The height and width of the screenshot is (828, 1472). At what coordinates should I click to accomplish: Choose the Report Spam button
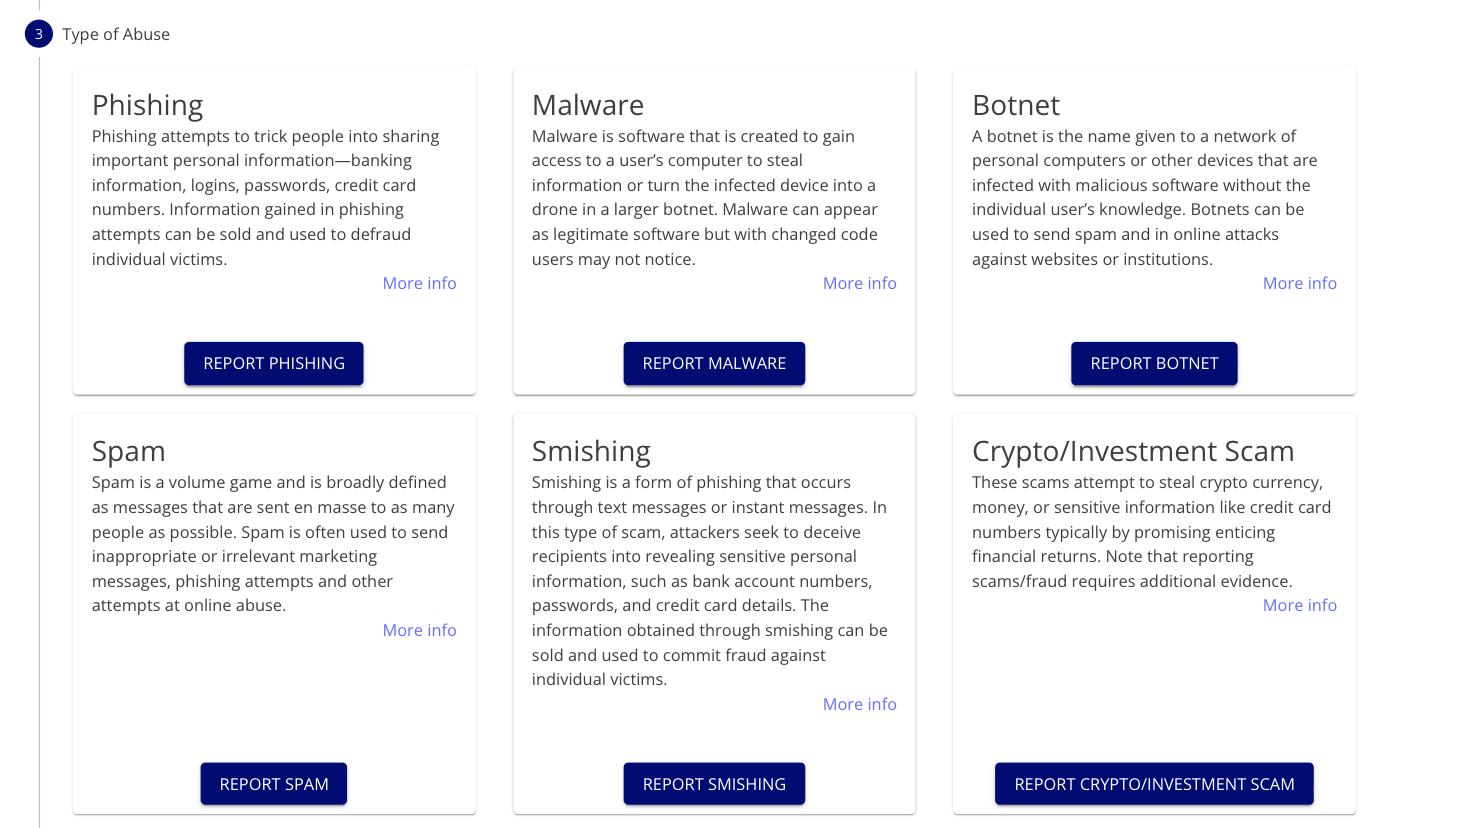point(274,784)
